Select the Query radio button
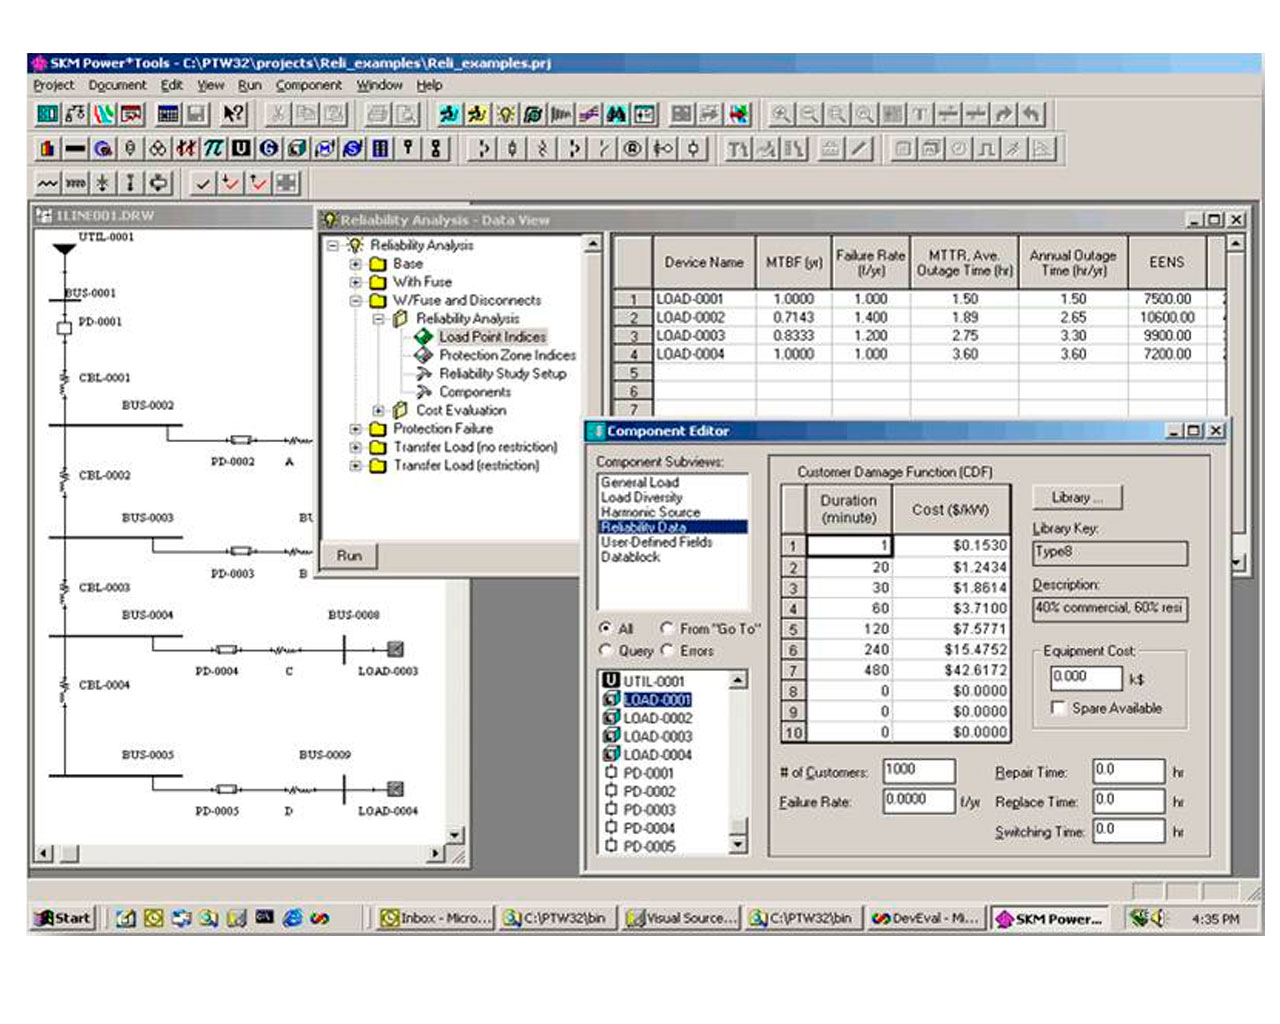This screenshot has height=1024, width=1280. tap(605, 650)
